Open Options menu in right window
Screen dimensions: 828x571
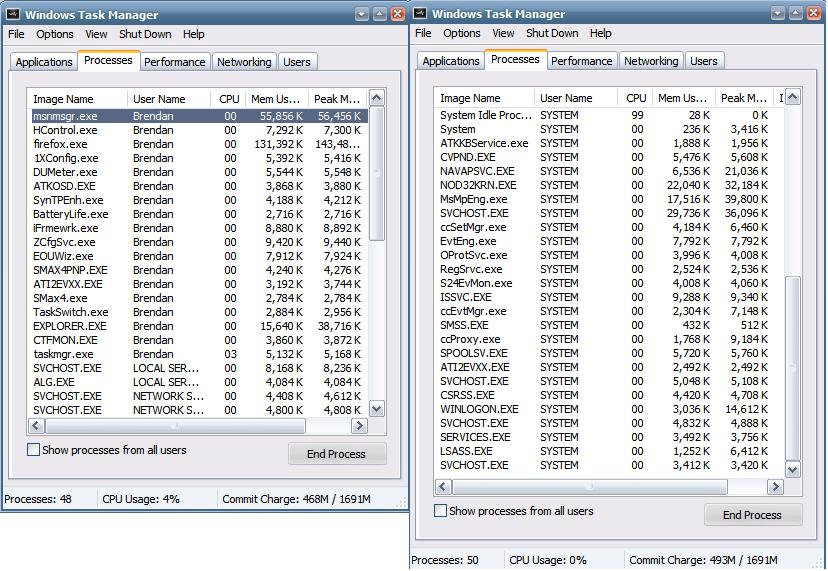pyautogui.click(x=462, y=33)
